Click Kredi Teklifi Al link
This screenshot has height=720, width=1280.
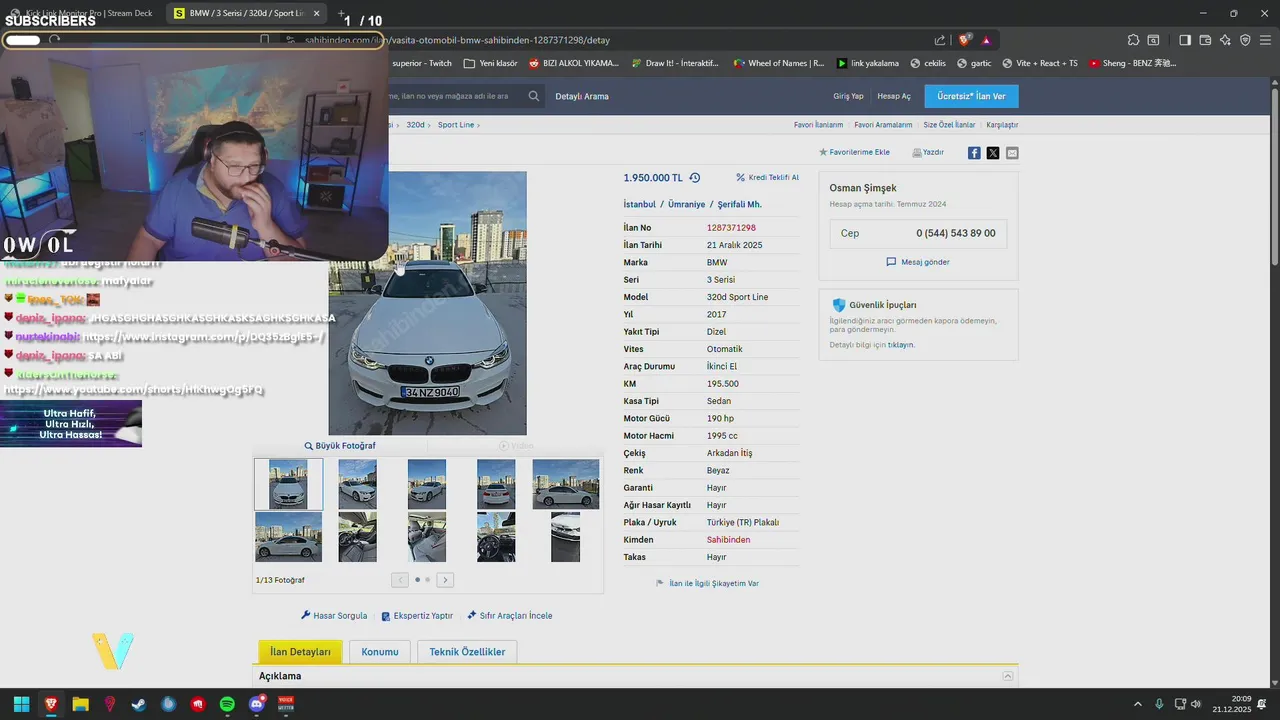click(x=767, y=177)
